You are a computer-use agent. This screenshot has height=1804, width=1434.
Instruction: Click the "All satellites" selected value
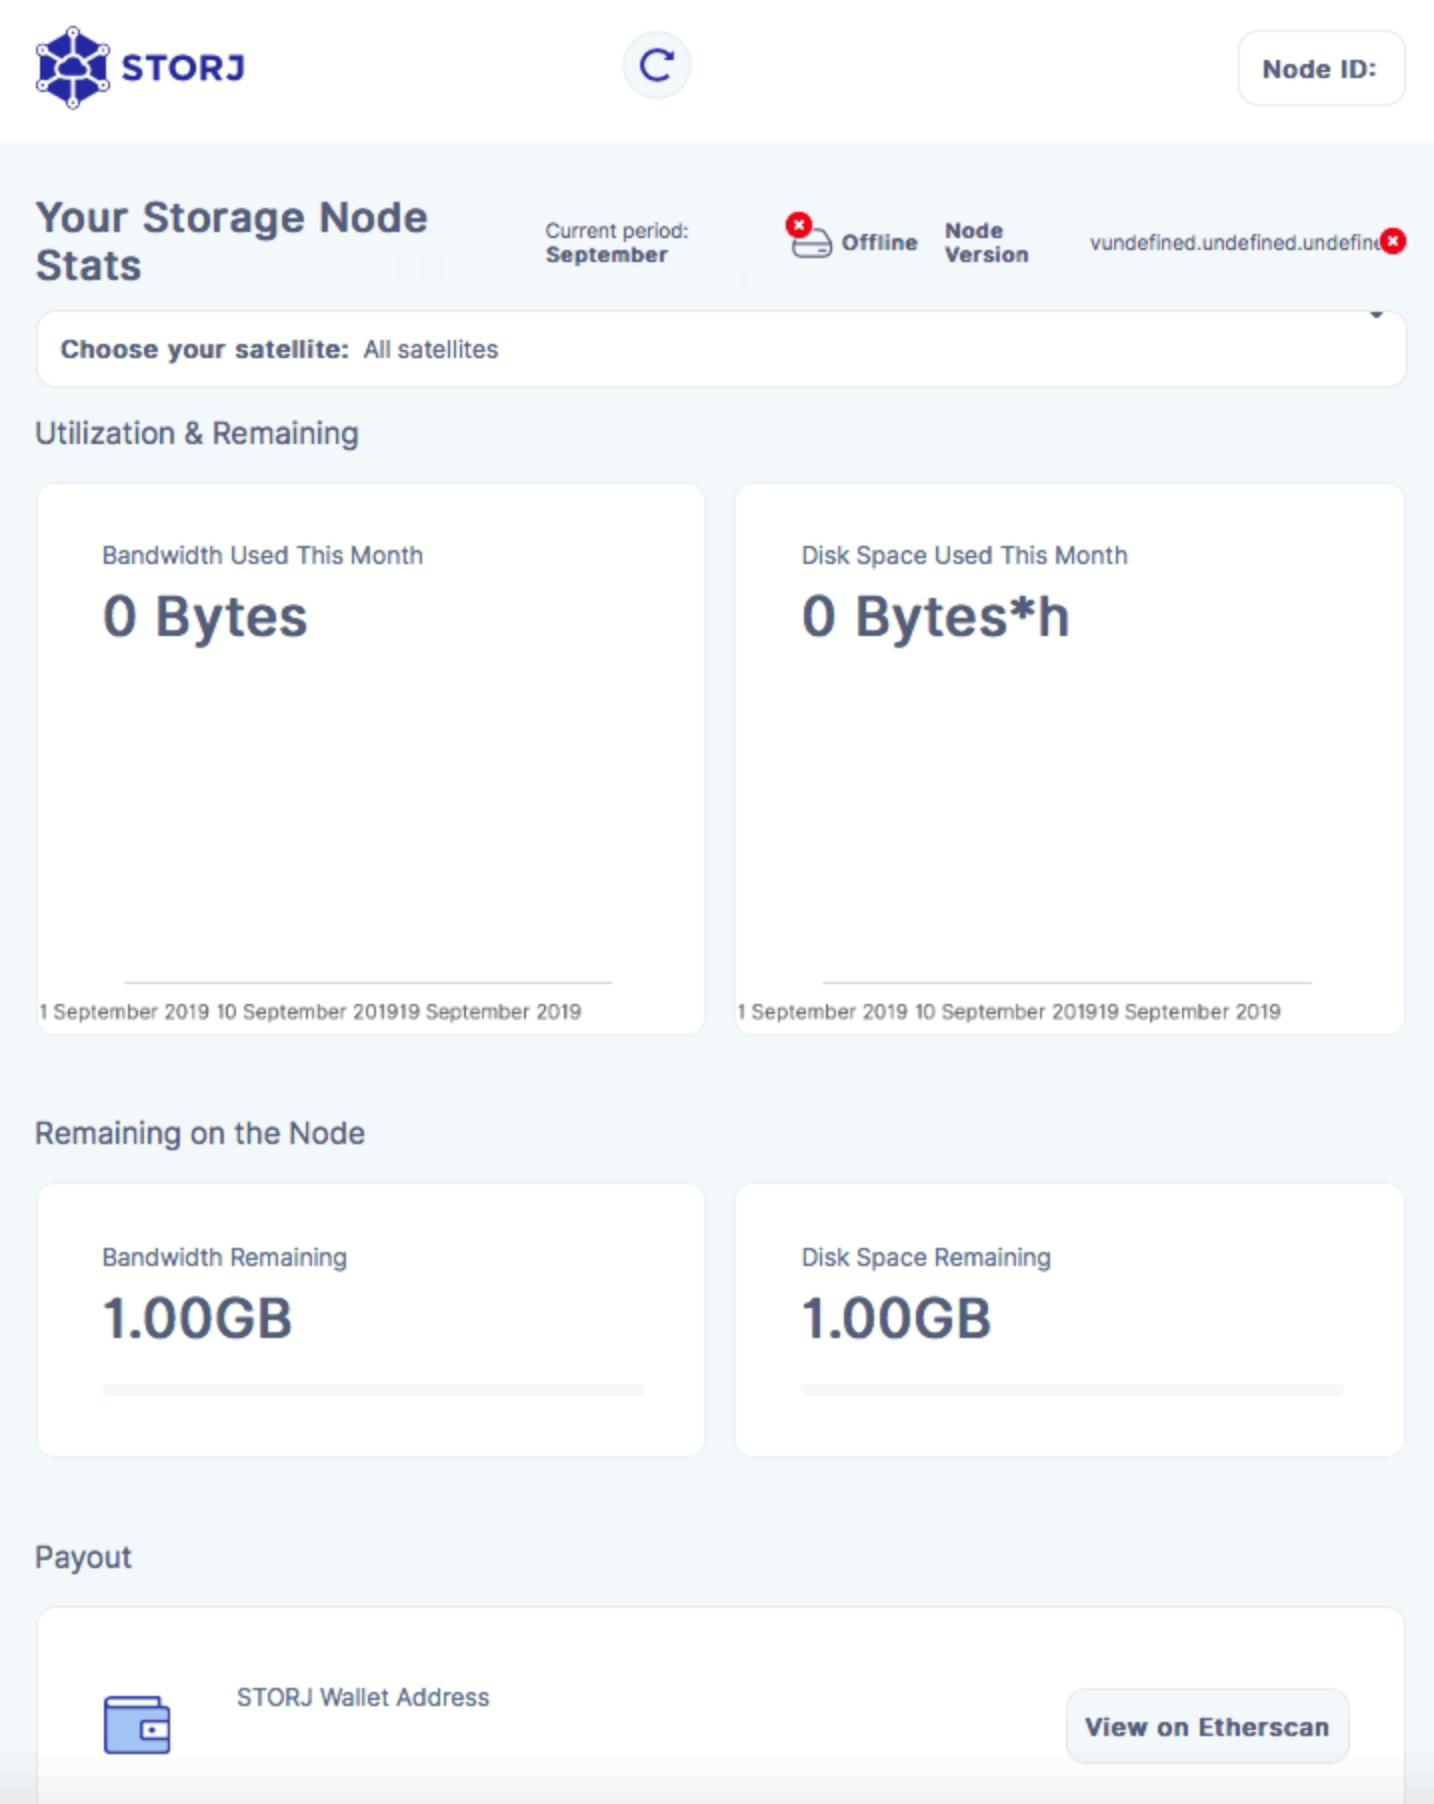tap(431, 349)
